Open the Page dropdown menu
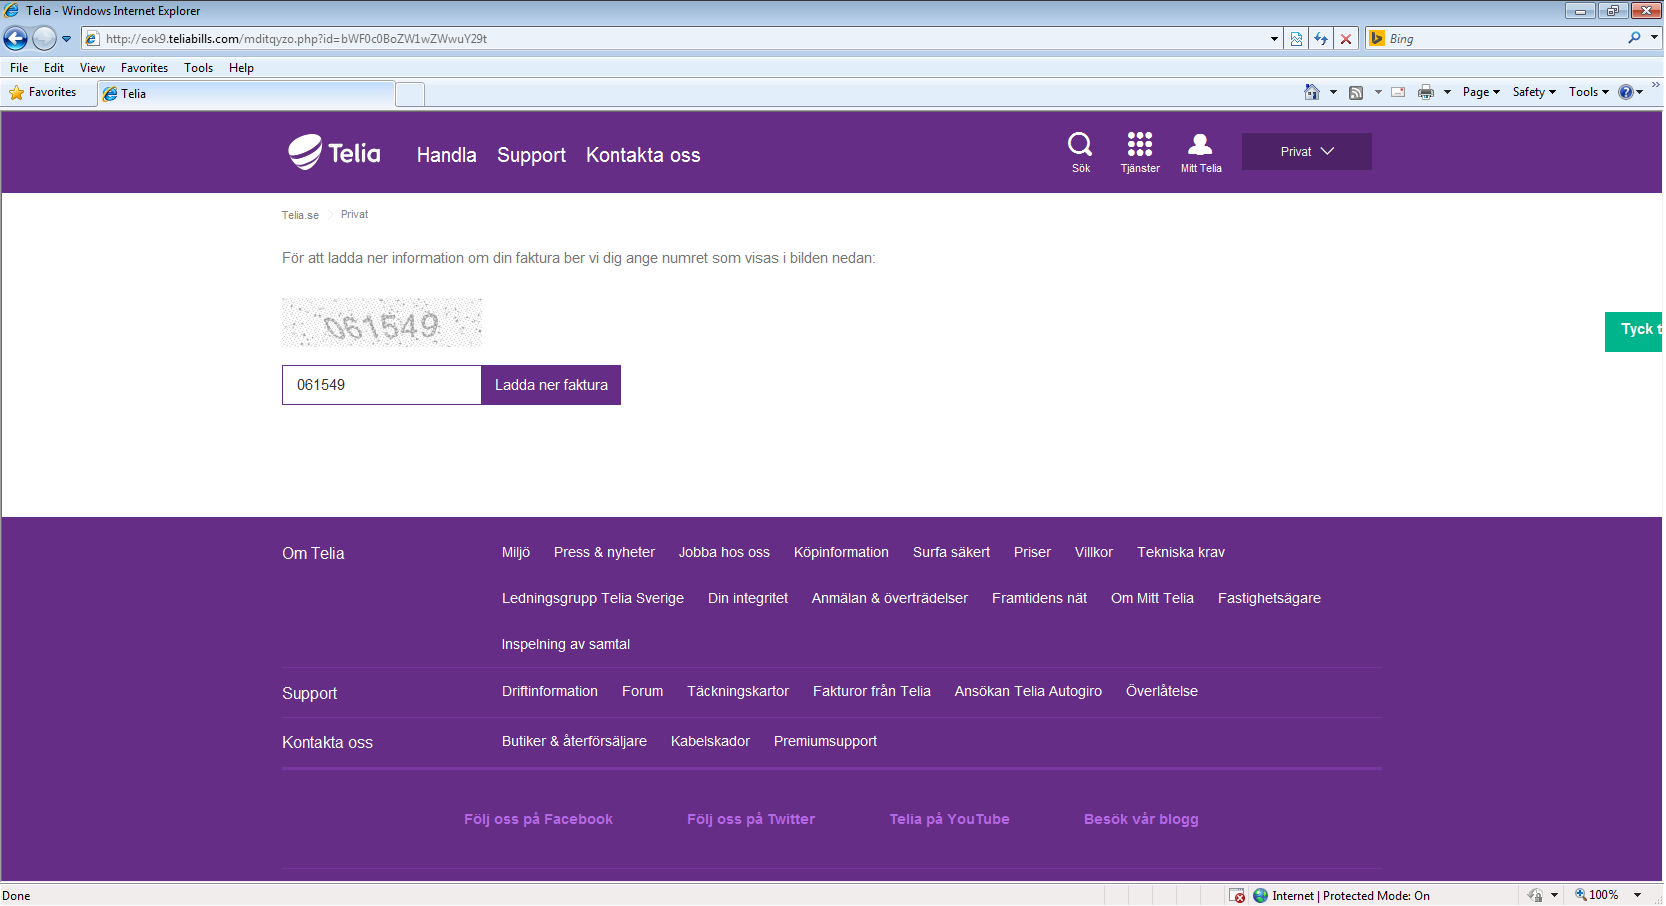Image resolution: width=1666 pixels, height=906 pixels. coord(1481,92)
